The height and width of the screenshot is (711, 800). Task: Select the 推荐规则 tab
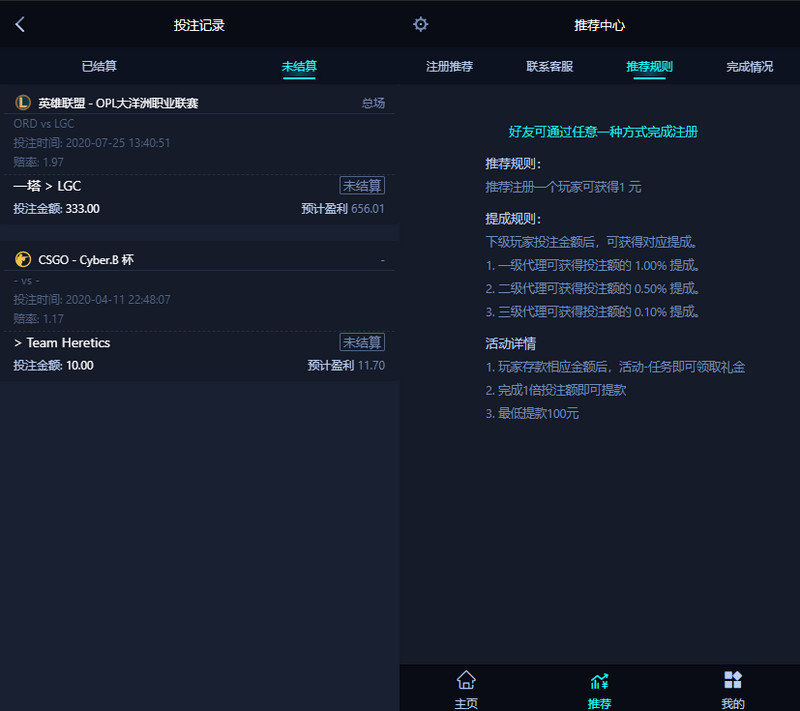pyautogui.click(x=649, y=66)
